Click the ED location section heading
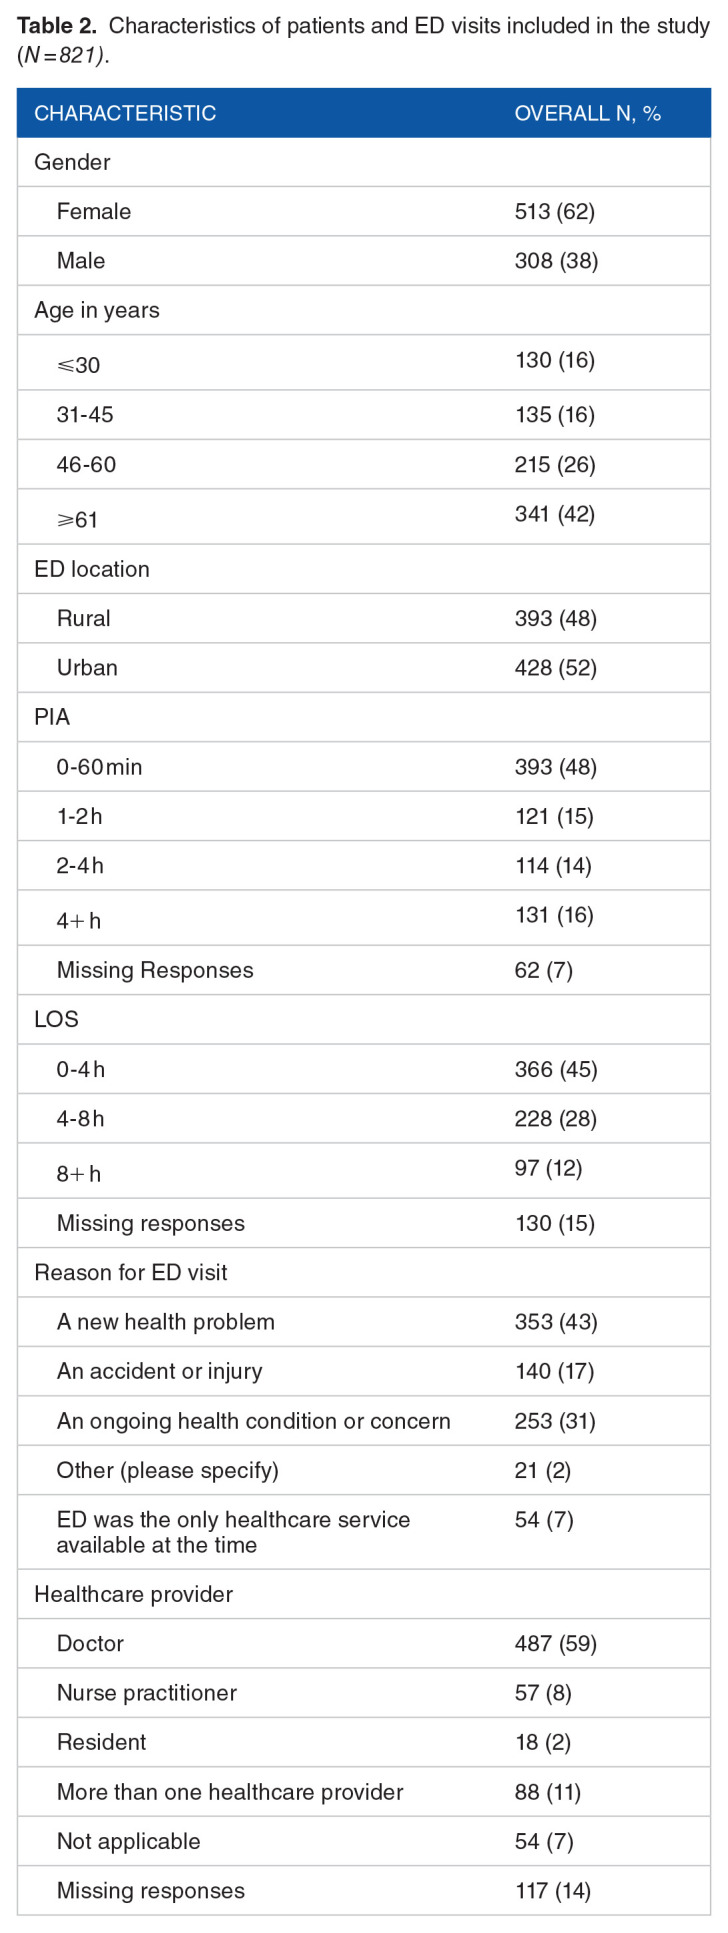This screenshot has height=1933, width=728. coord(92,569)
